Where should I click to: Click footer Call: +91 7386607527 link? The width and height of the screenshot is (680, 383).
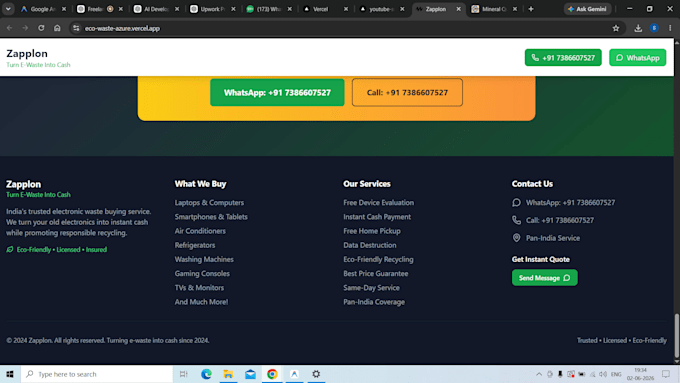pyautogui.click(x=560, y=220)
